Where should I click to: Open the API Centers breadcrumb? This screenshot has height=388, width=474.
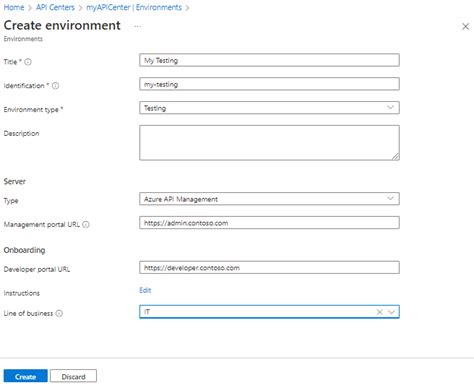[55, 7]
